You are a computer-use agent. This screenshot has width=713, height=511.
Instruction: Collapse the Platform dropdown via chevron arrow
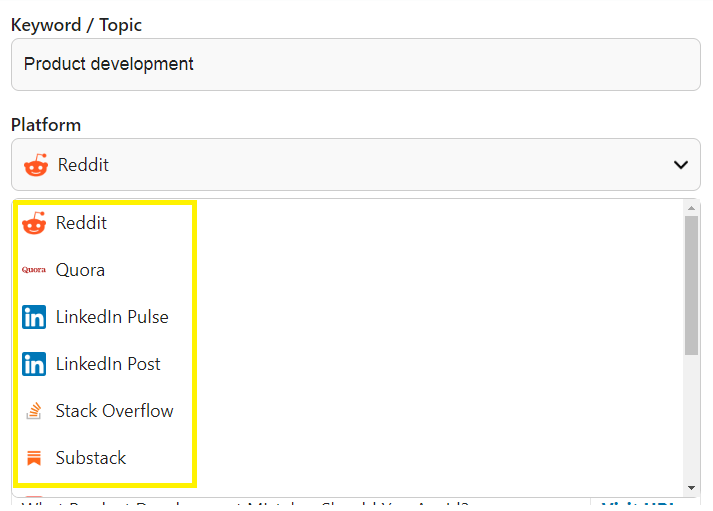click(681, 165)
